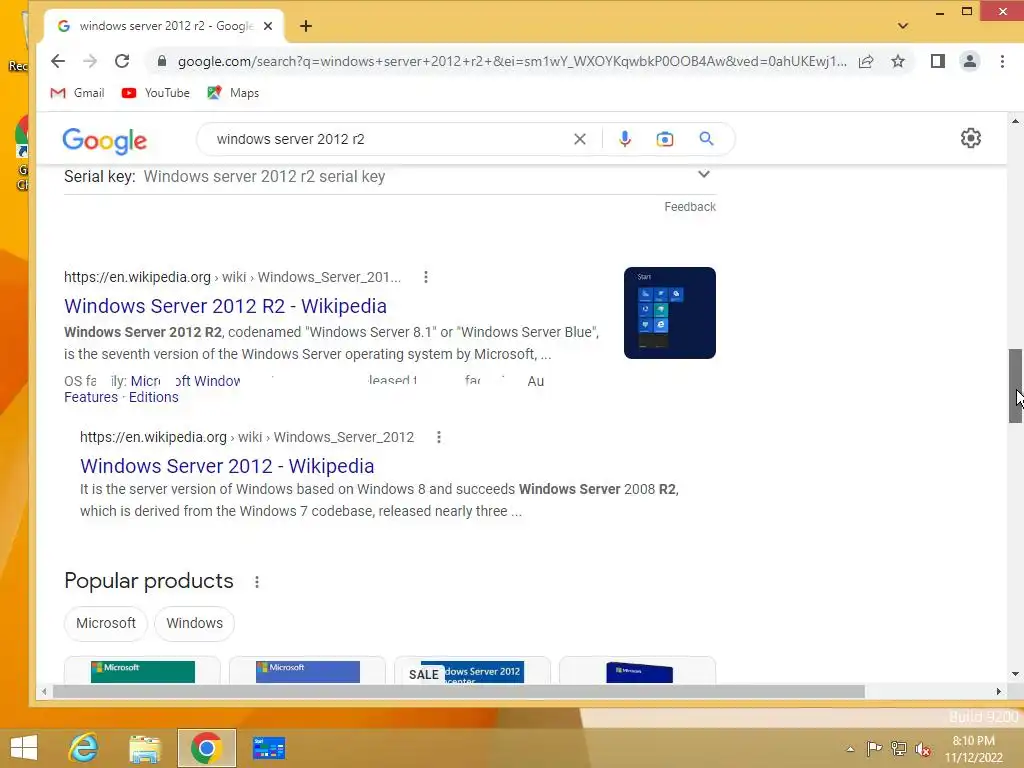Filter products by Microsoft chip

point(106,623)
